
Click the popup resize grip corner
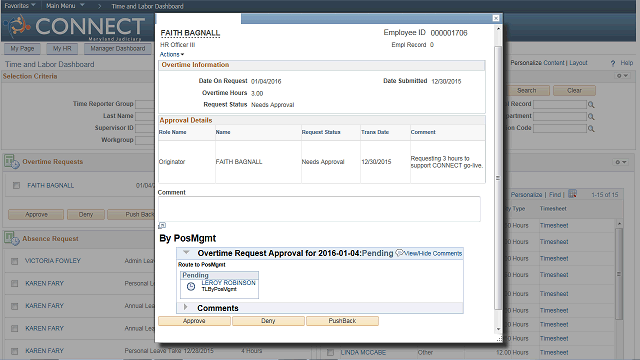[499, 339]
